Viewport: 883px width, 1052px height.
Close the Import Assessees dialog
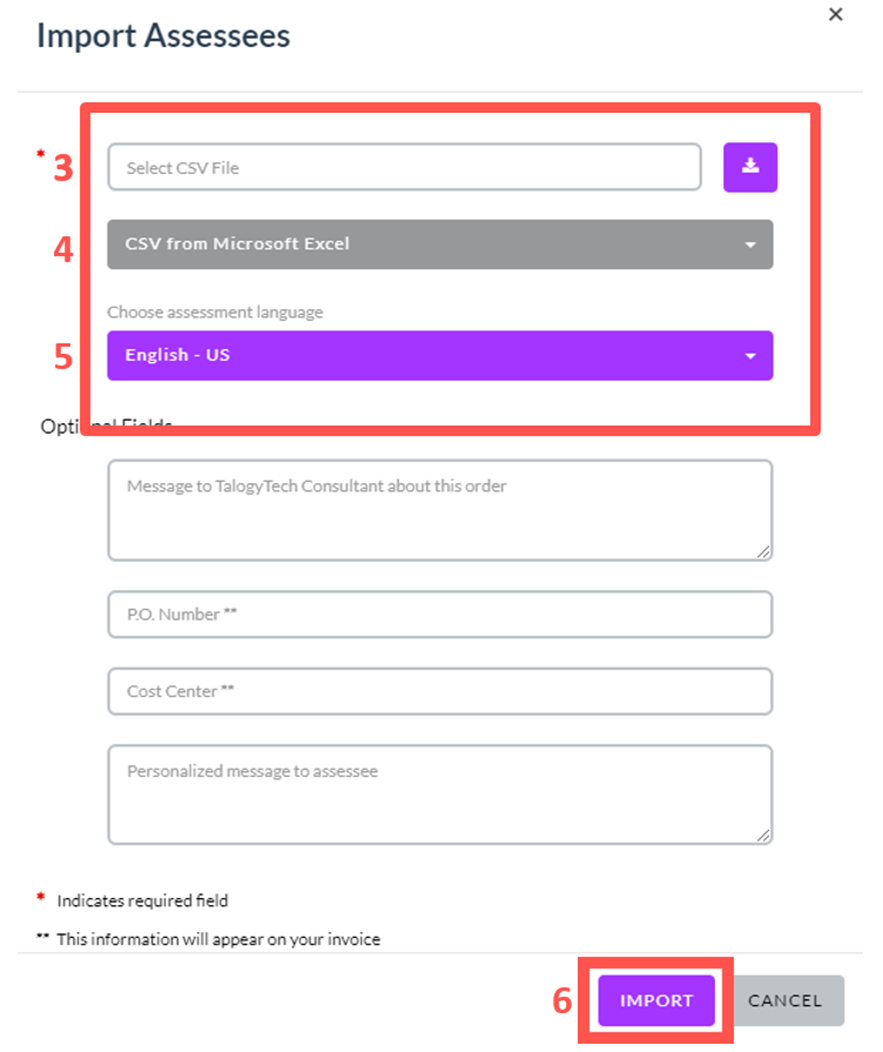coord(835,14)
